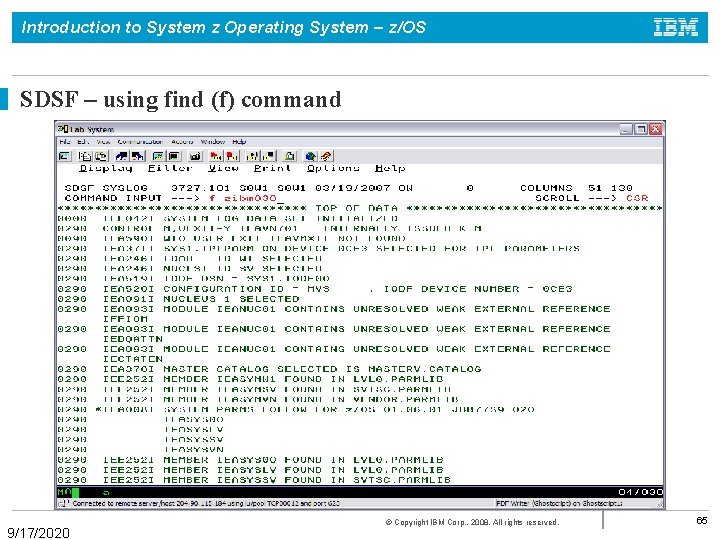Click the orange help index toolbar icon
Image resolution: width=720 pixels, height=540 pixels.
[x=326, y=156]
